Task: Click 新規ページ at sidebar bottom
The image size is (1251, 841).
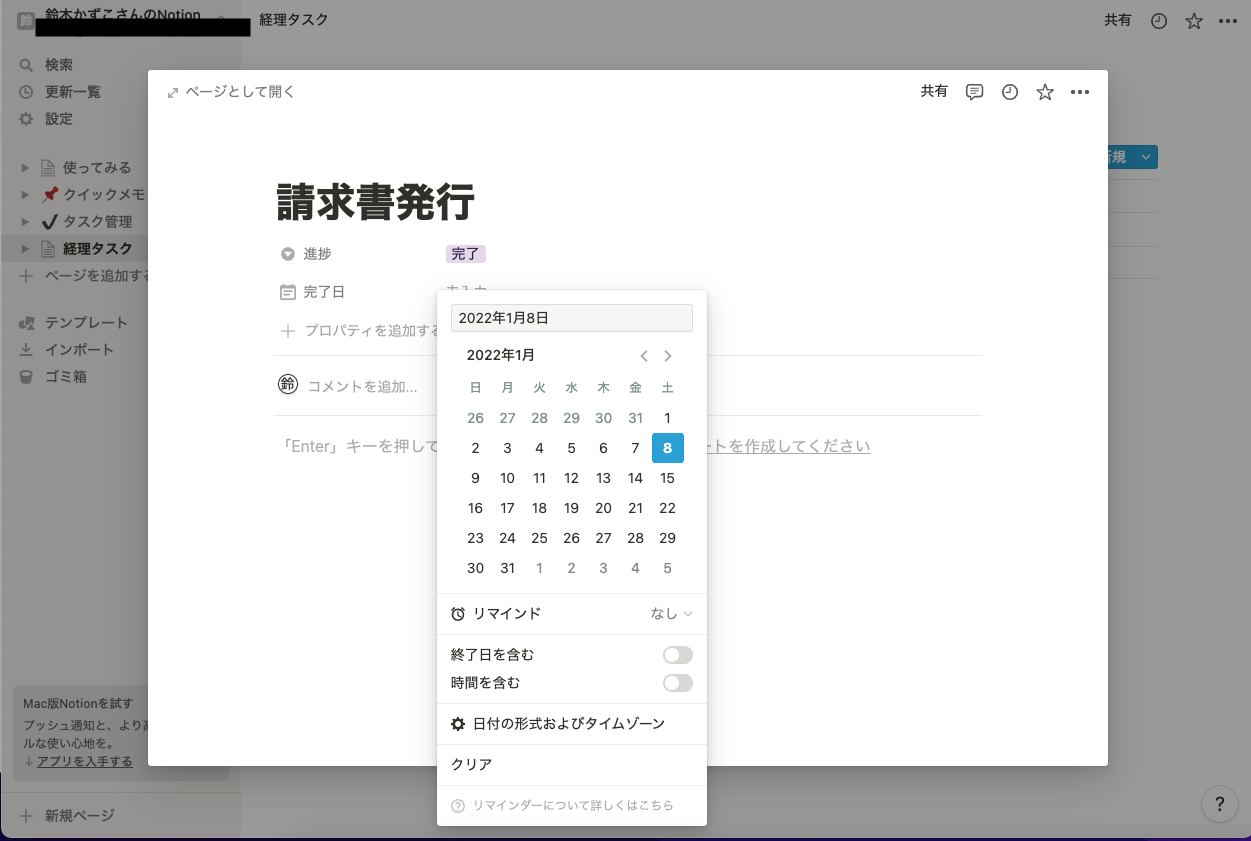Action: 80,816
